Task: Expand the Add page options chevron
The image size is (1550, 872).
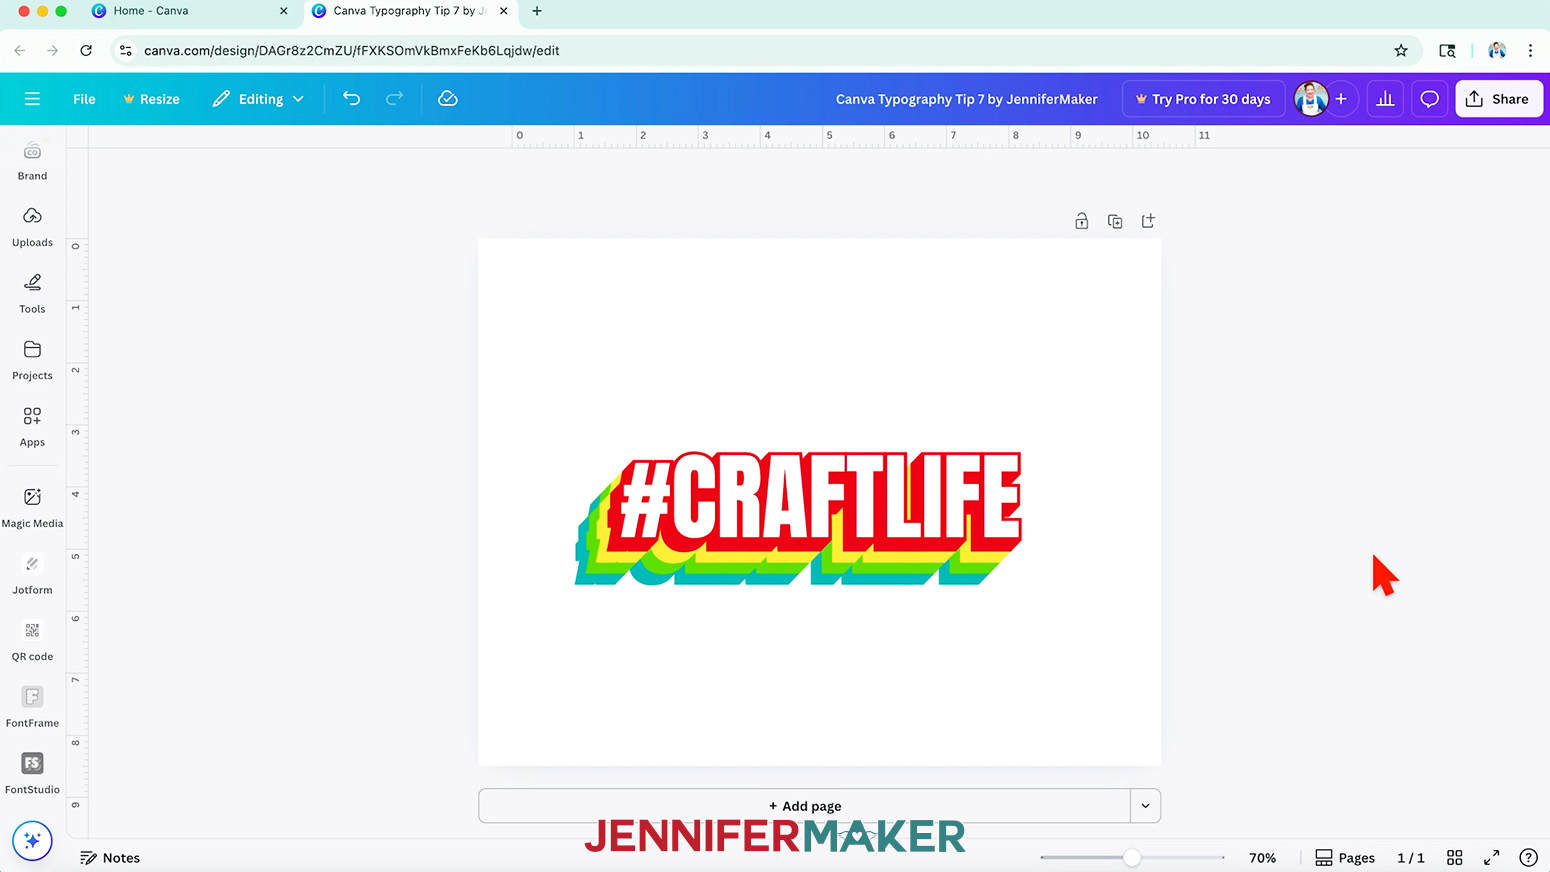Action: pyautogui.click(x=1146, y=806)
